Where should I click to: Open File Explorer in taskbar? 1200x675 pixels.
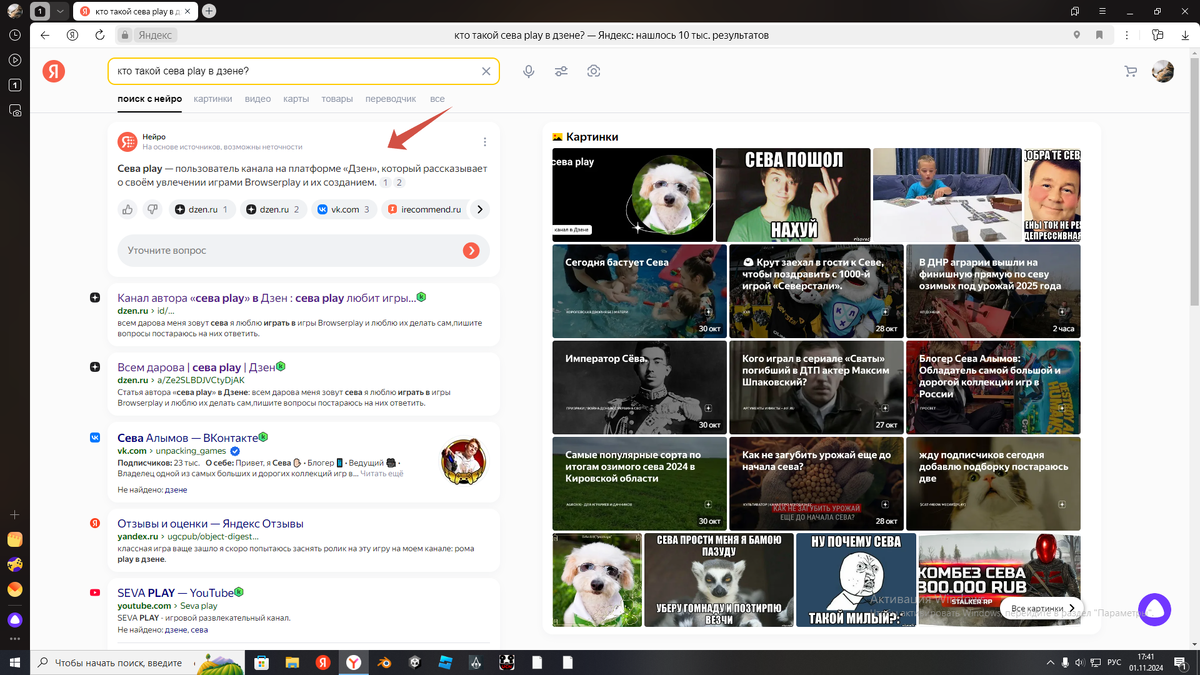click(292, 662)
